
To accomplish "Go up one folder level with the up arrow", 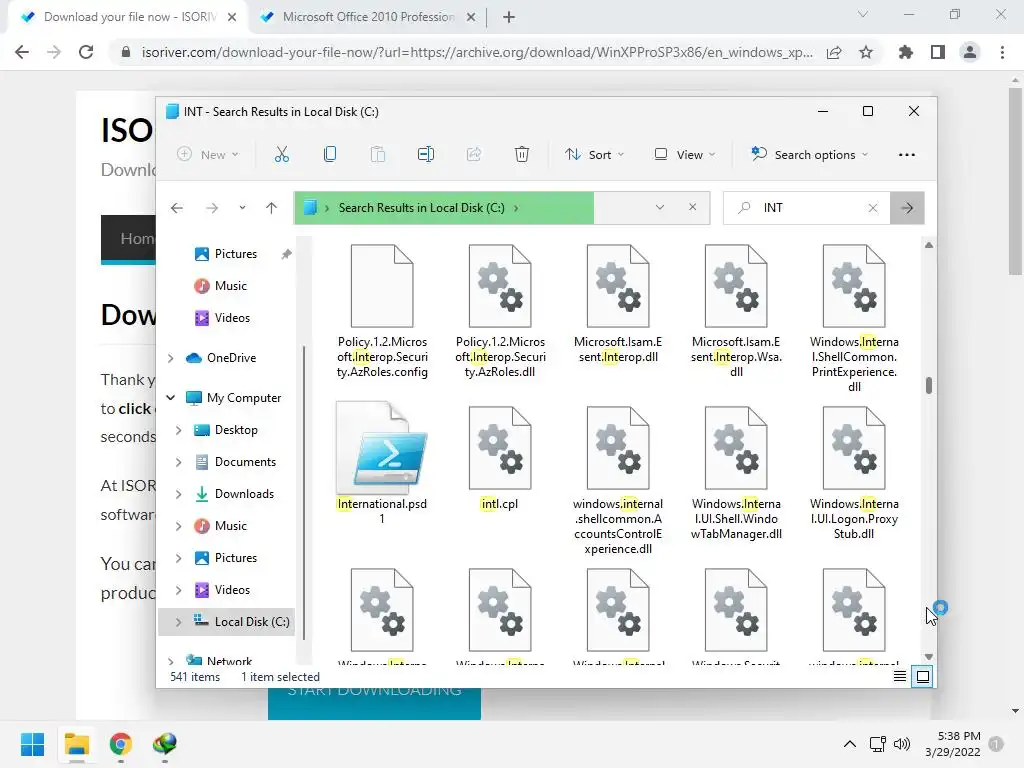I will click(271, 208).
